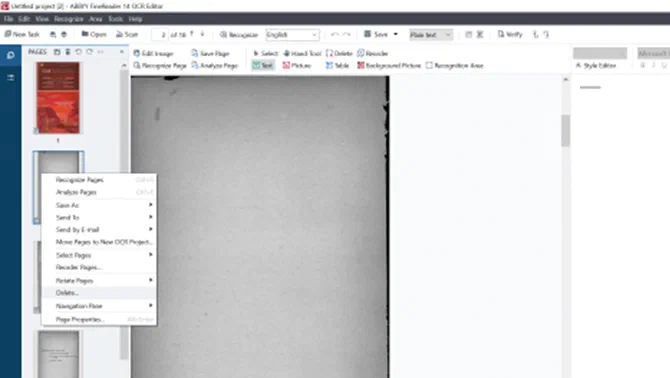Click the Recognize toolbar button
670x378 pixels.
(239, 35)
